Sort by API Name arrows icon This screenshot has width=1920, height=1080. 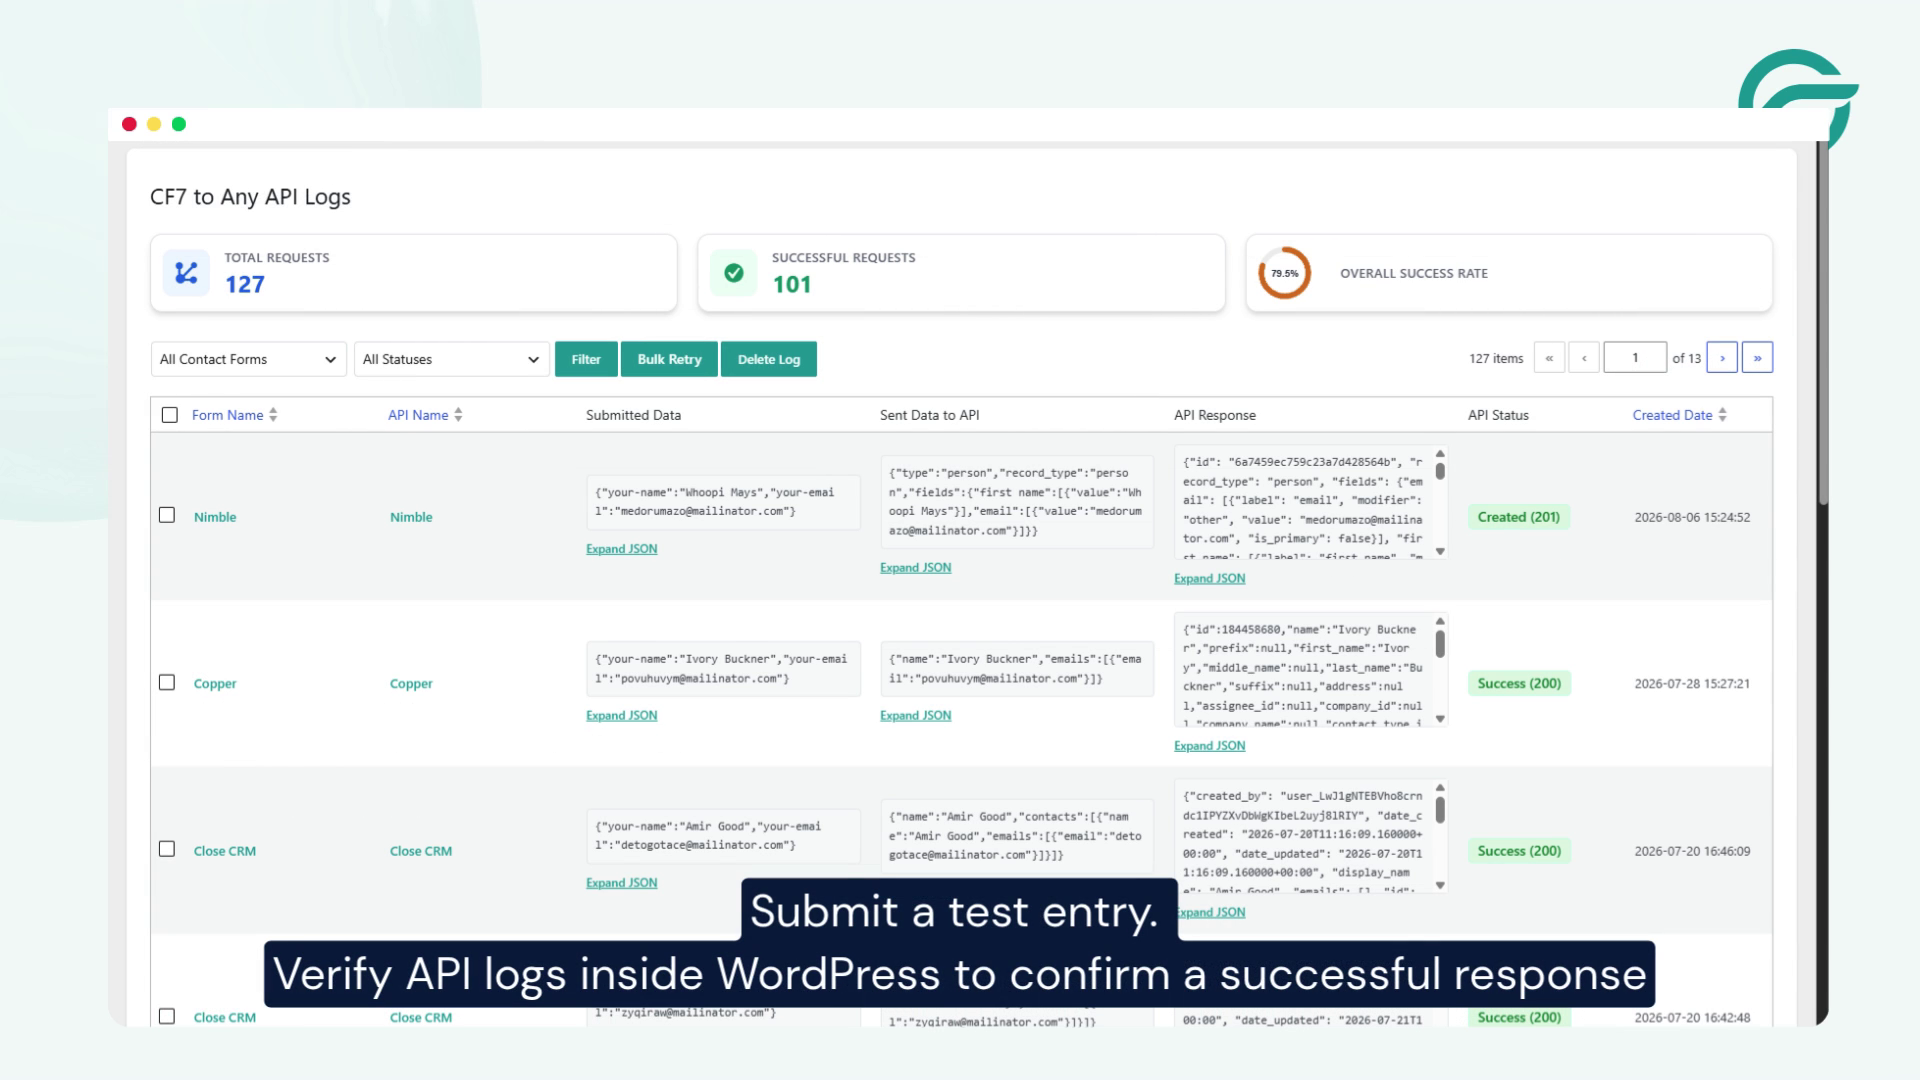(458, 415)
